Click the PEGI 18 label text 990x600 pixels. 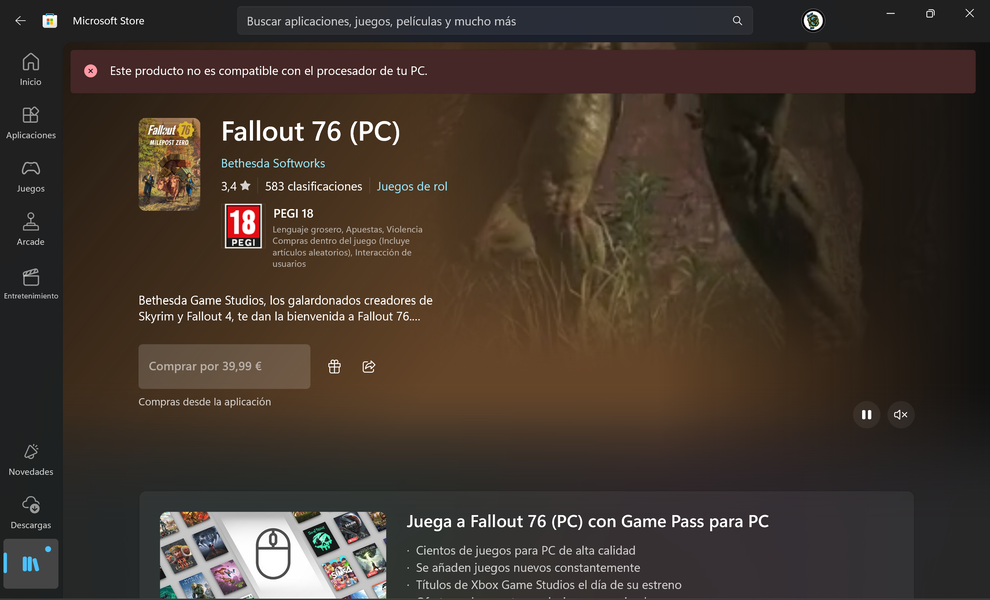tap(293, 213)
